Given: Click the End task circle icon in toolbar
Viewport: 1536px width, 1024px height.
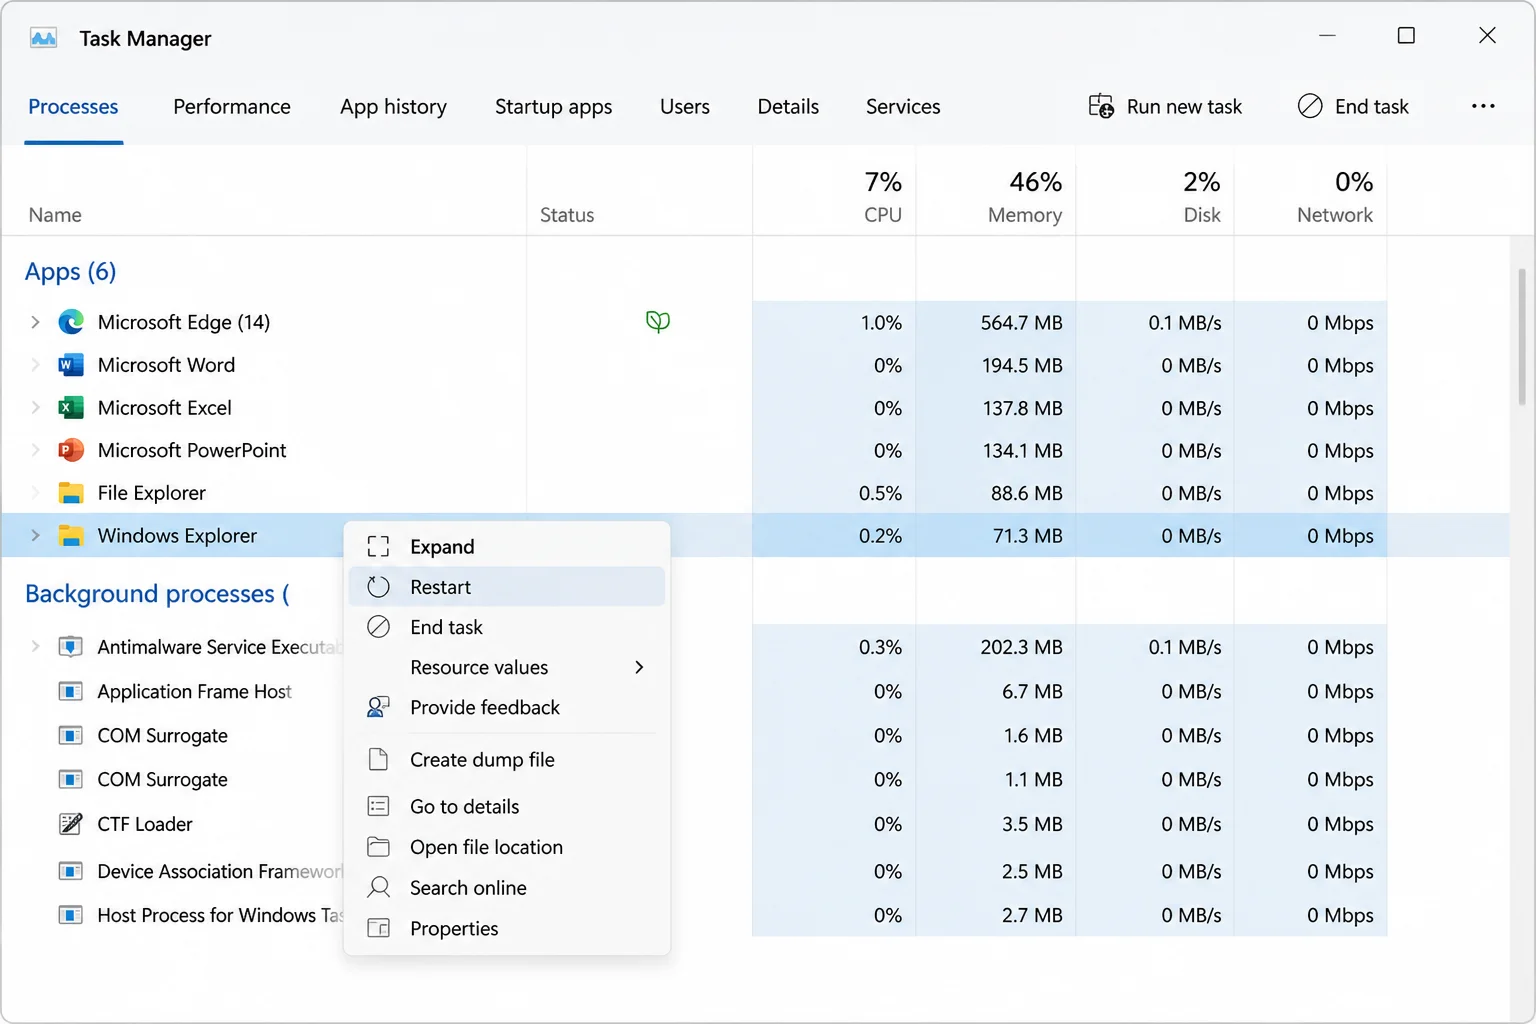Looking at the screenshot, I should click(x=1310, y=106).
